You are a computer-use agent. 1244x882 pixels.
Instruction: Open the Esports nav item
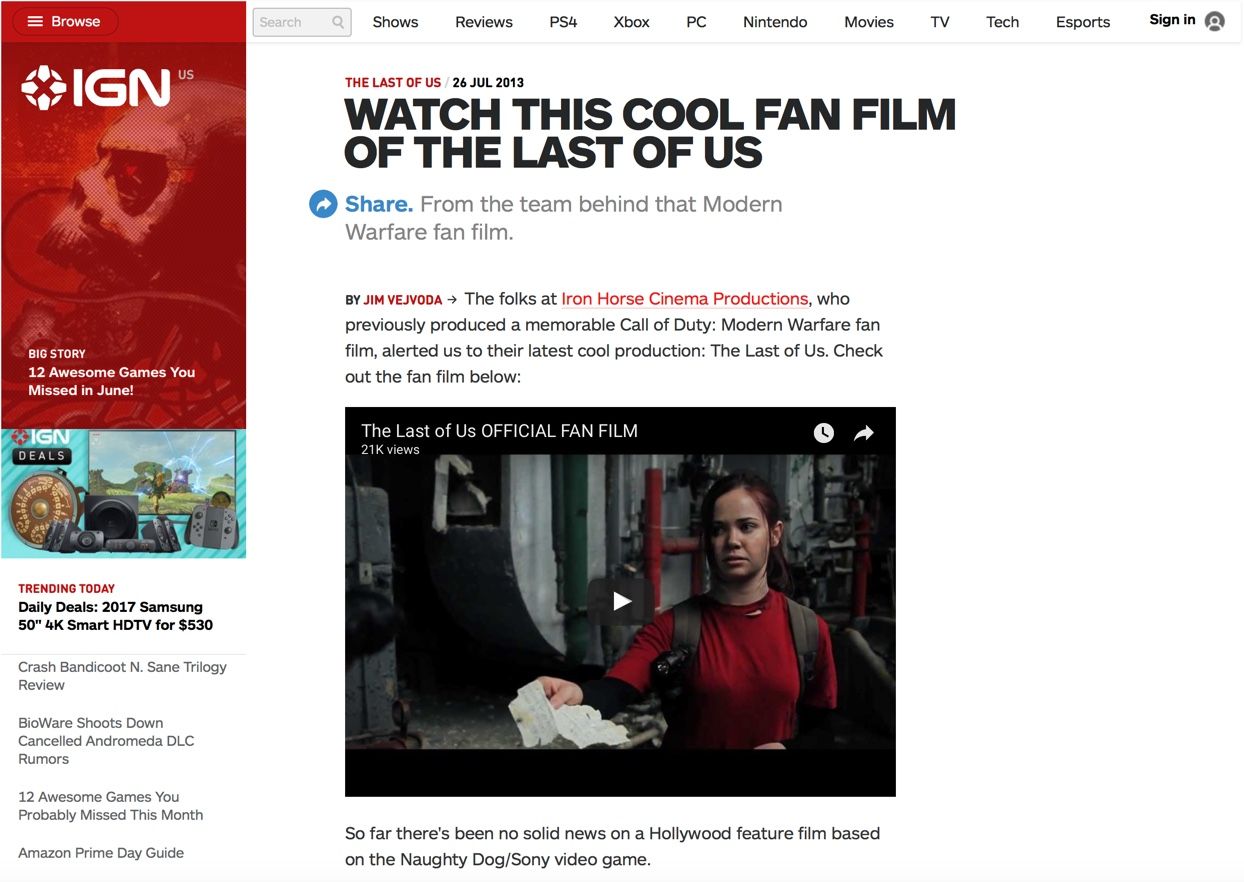1083,22
